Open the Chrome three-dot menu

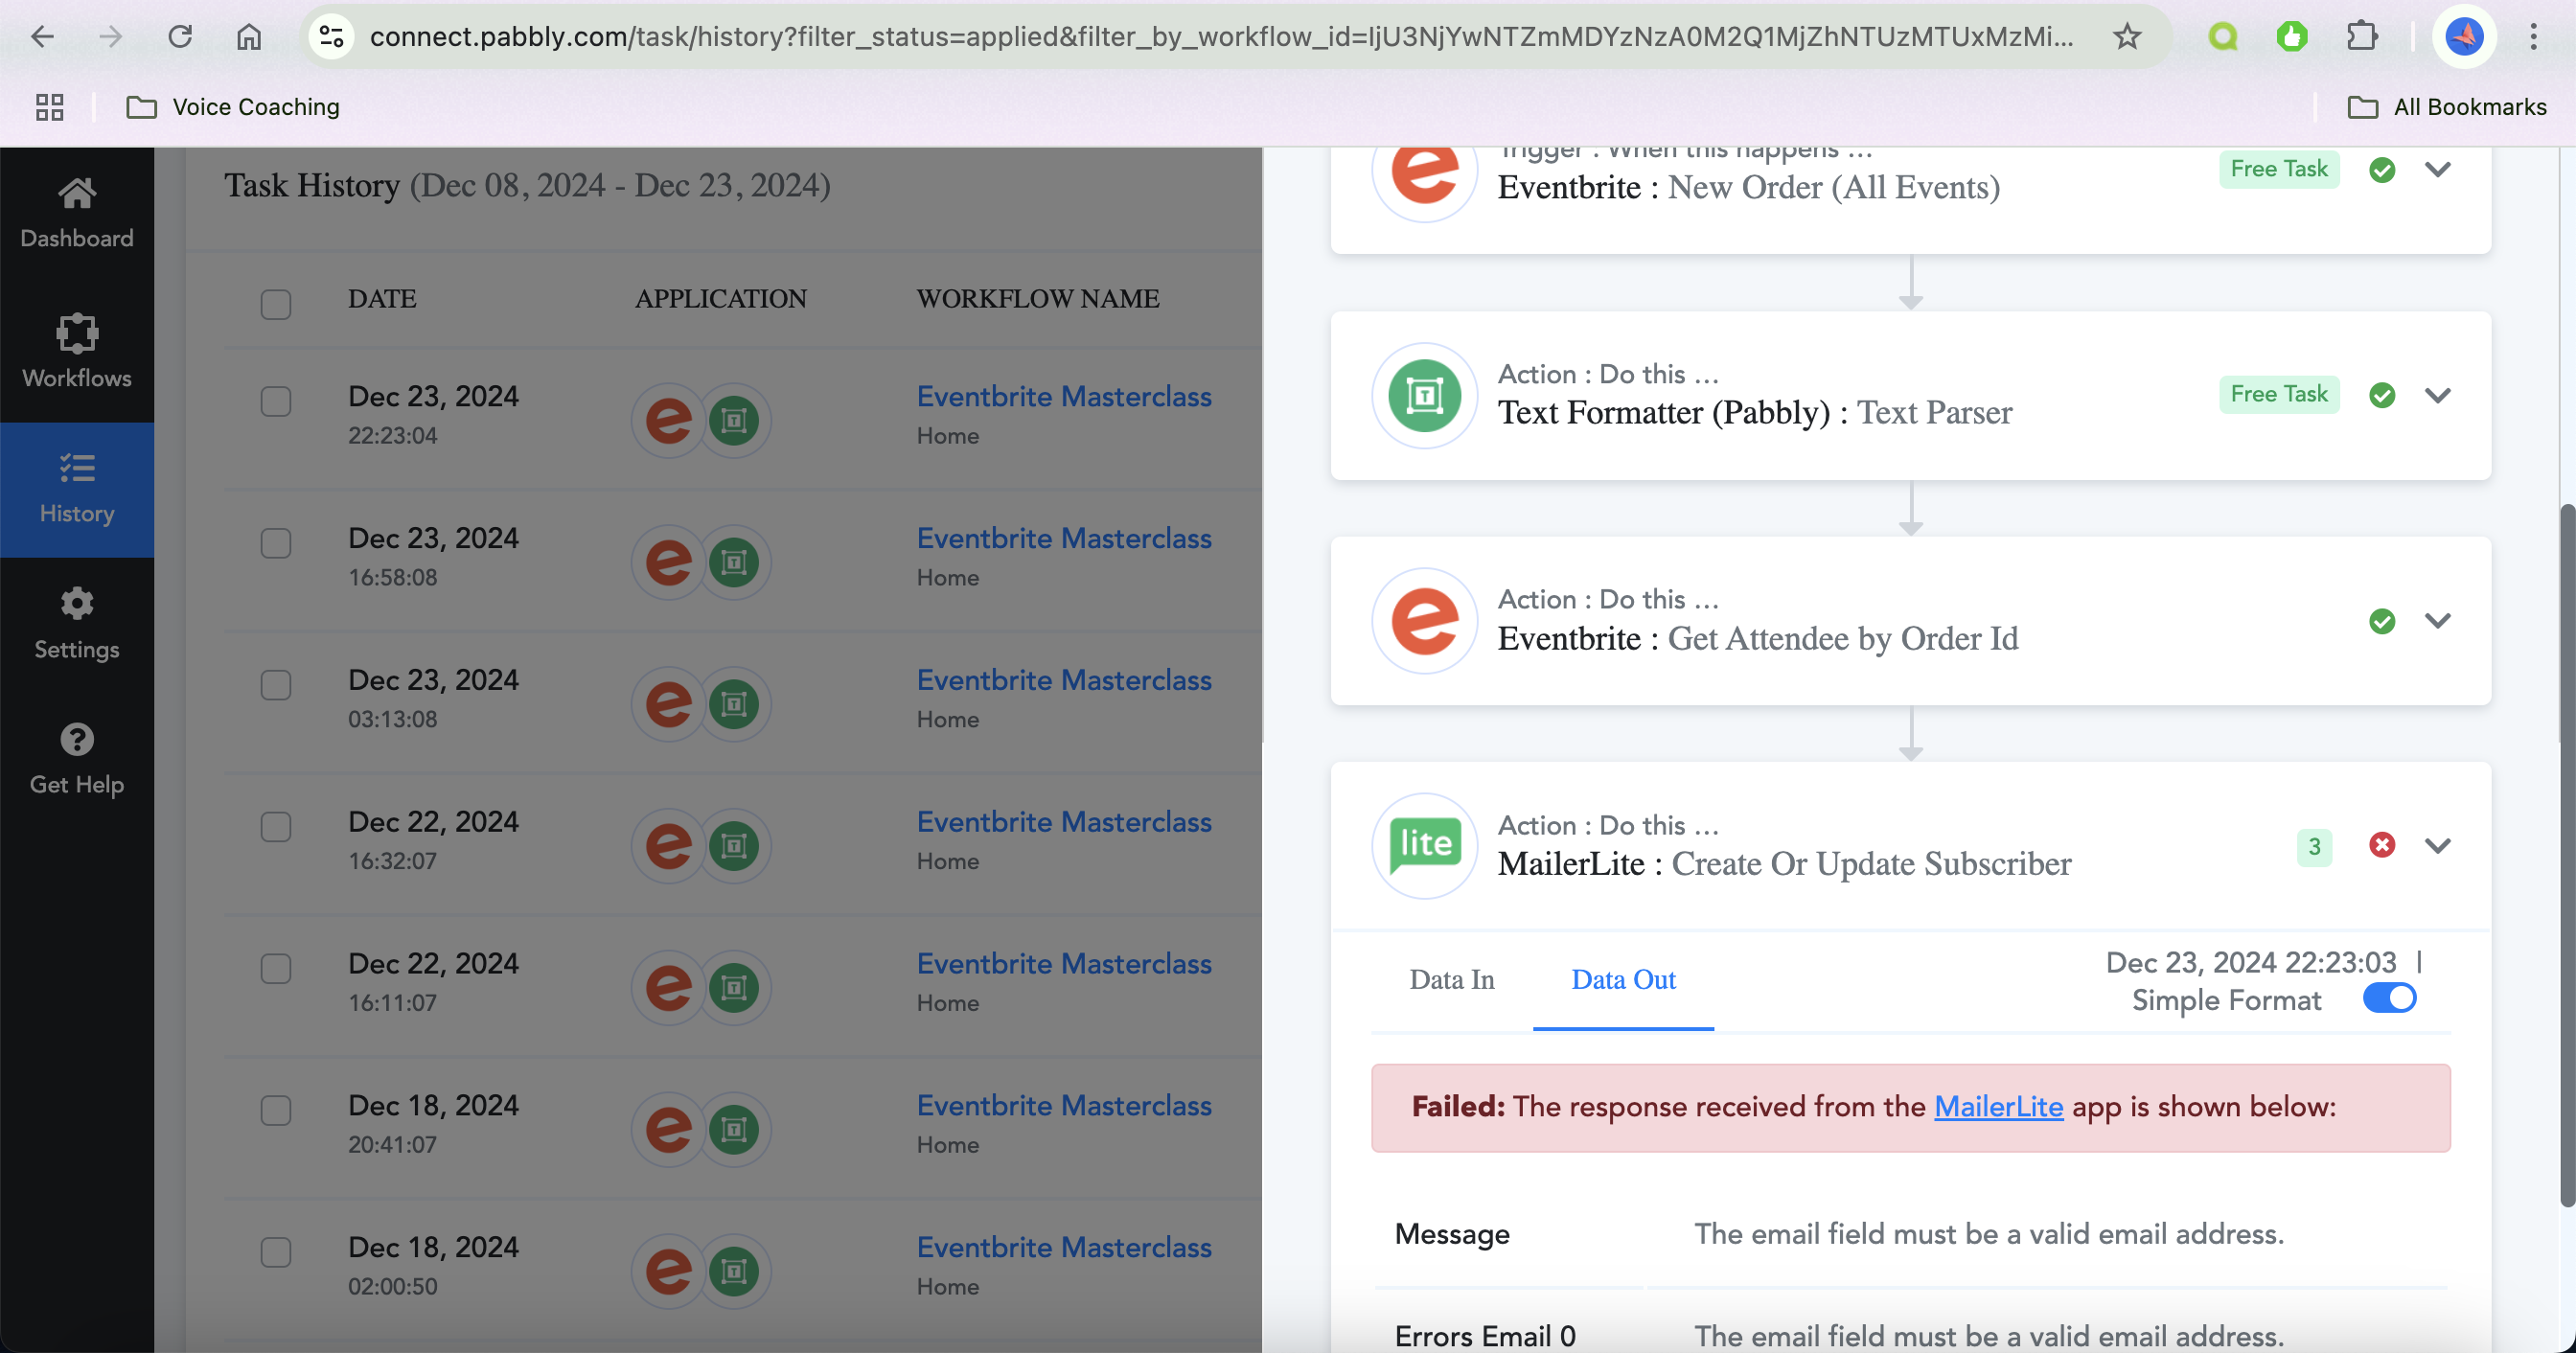[2533, 37]
